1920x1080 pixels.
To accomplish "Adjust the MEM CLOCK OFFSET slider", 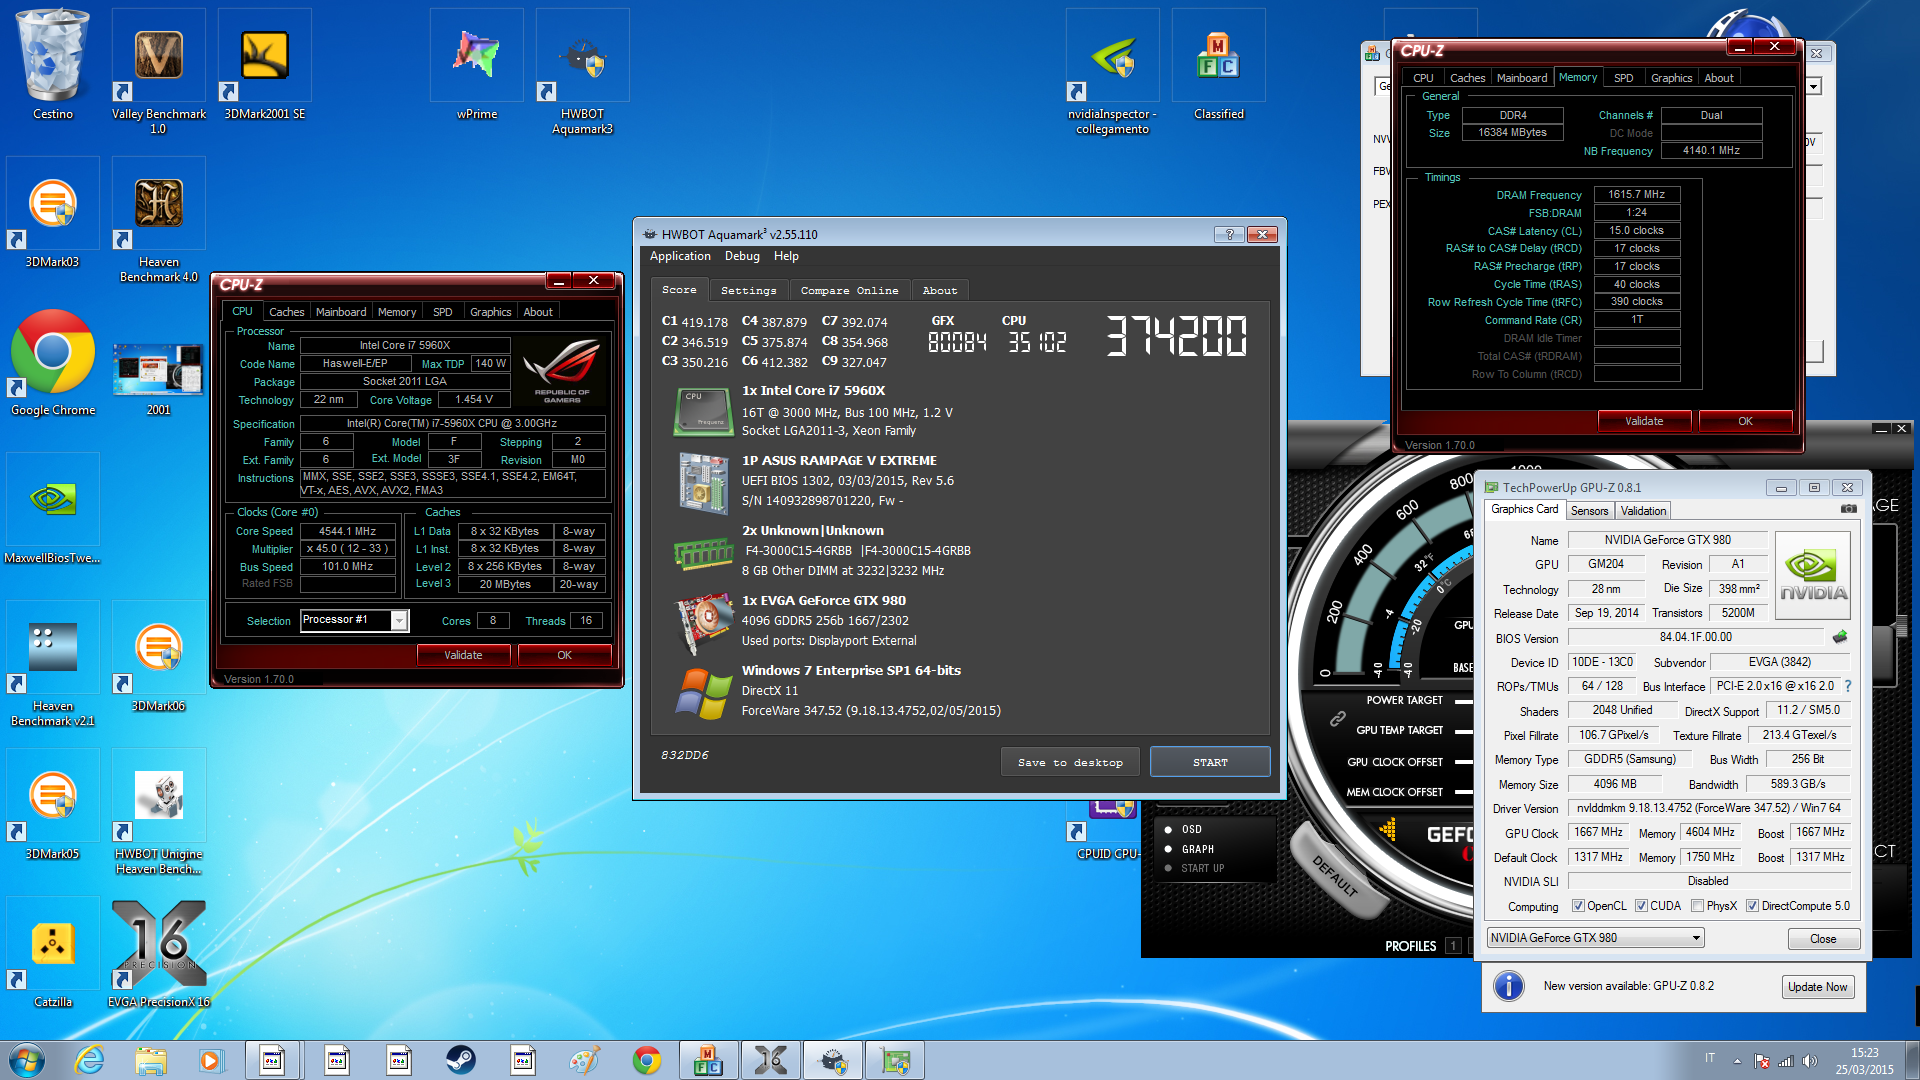I will 1464,792.
